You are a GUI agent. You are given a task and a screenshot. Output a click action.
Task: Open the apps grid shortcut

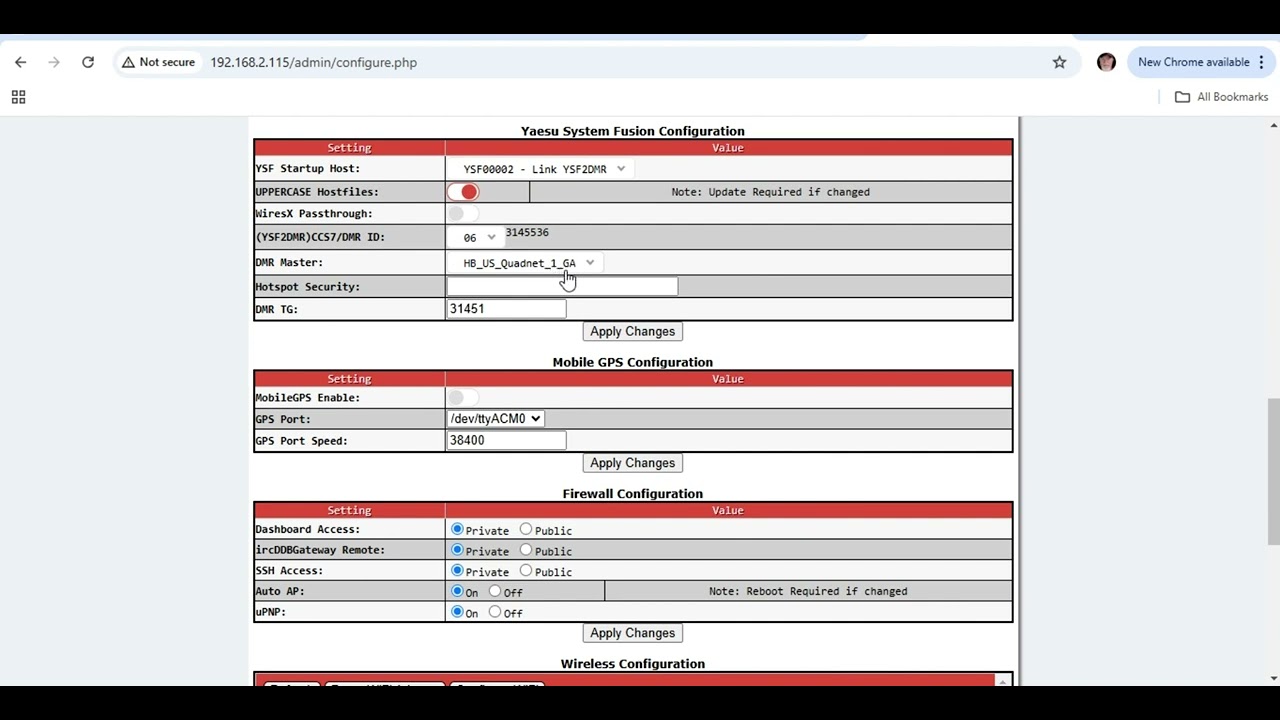[18, 97]
